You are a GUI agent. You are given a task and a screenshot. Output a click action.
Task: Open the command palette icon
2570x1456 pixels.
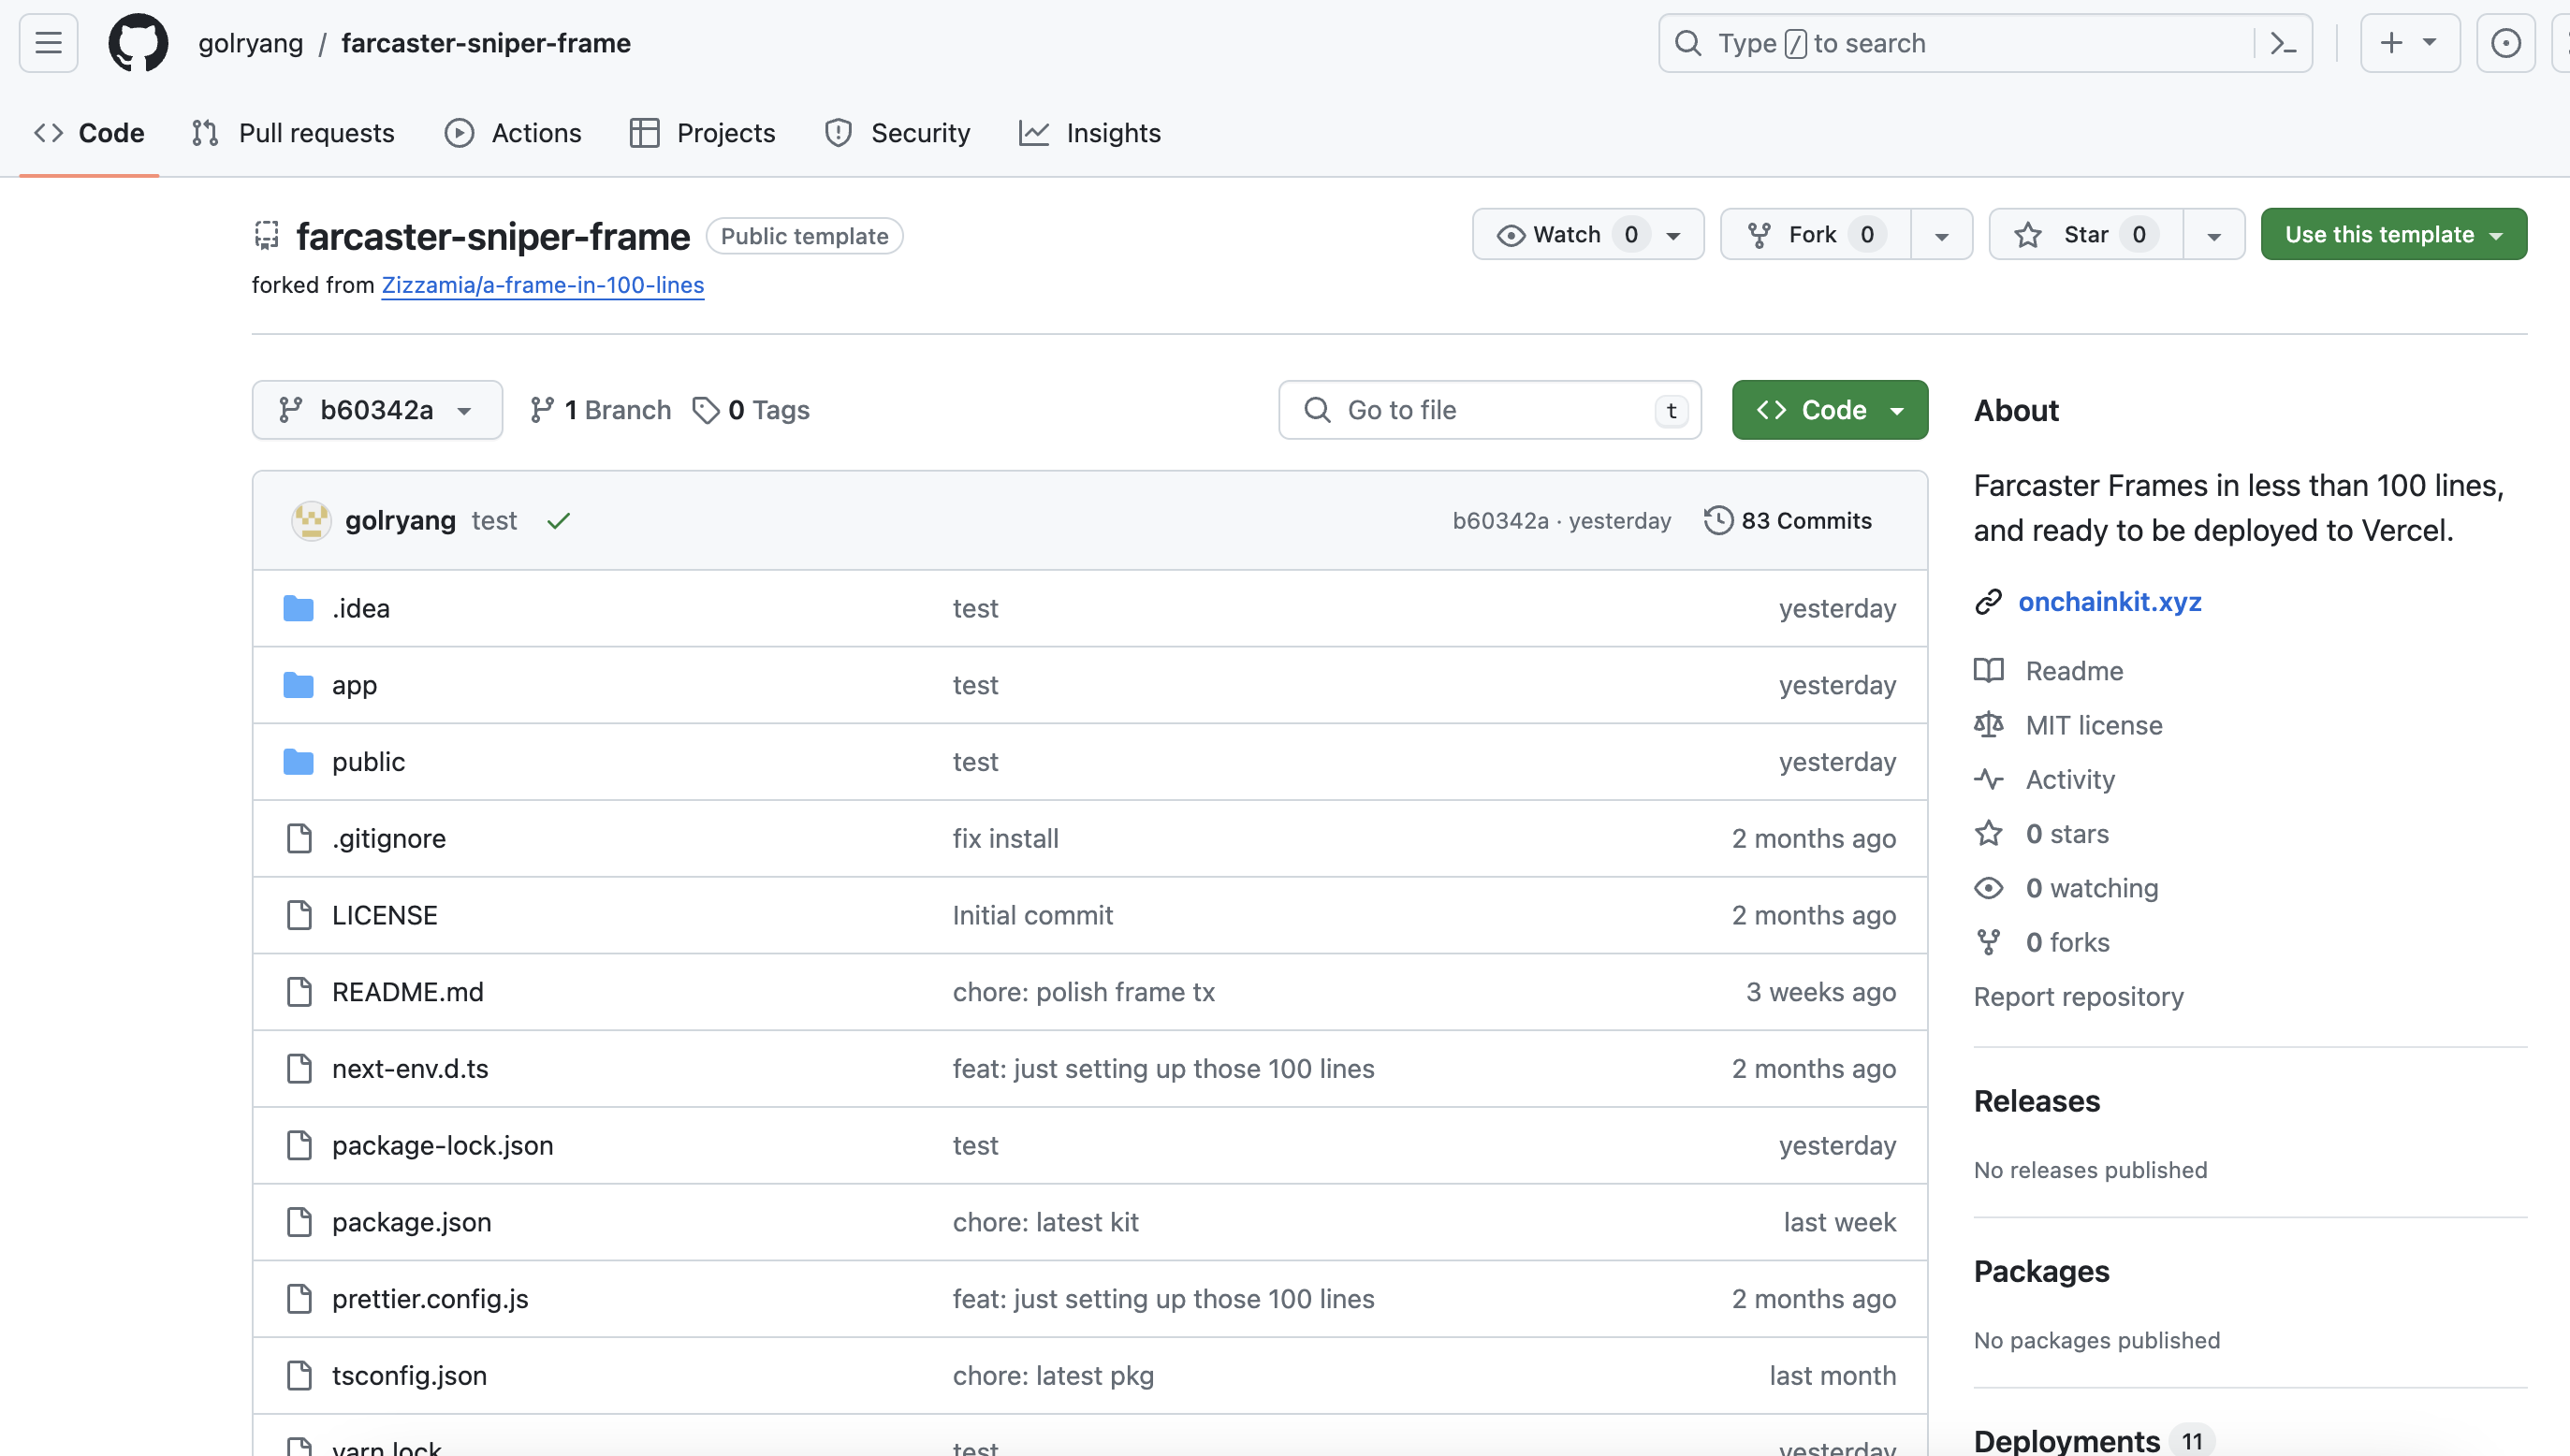click(2283, 43)
